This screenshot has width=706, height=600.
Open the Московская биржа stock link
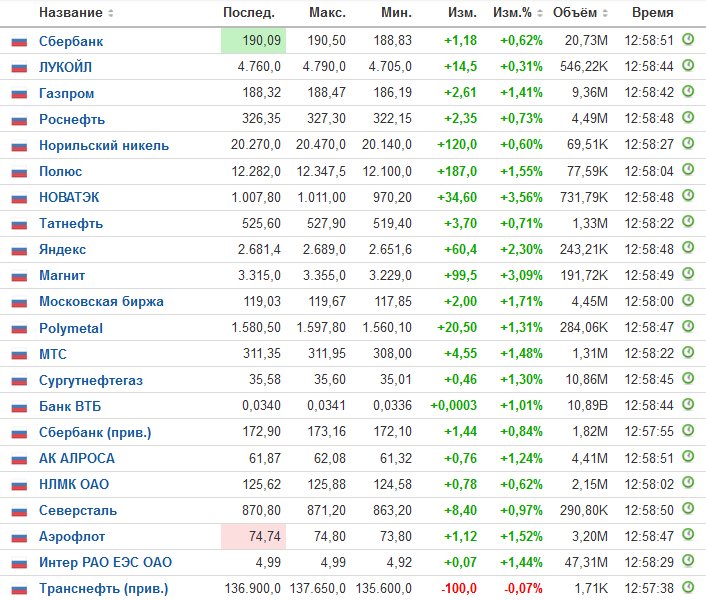tap(101, 302)
